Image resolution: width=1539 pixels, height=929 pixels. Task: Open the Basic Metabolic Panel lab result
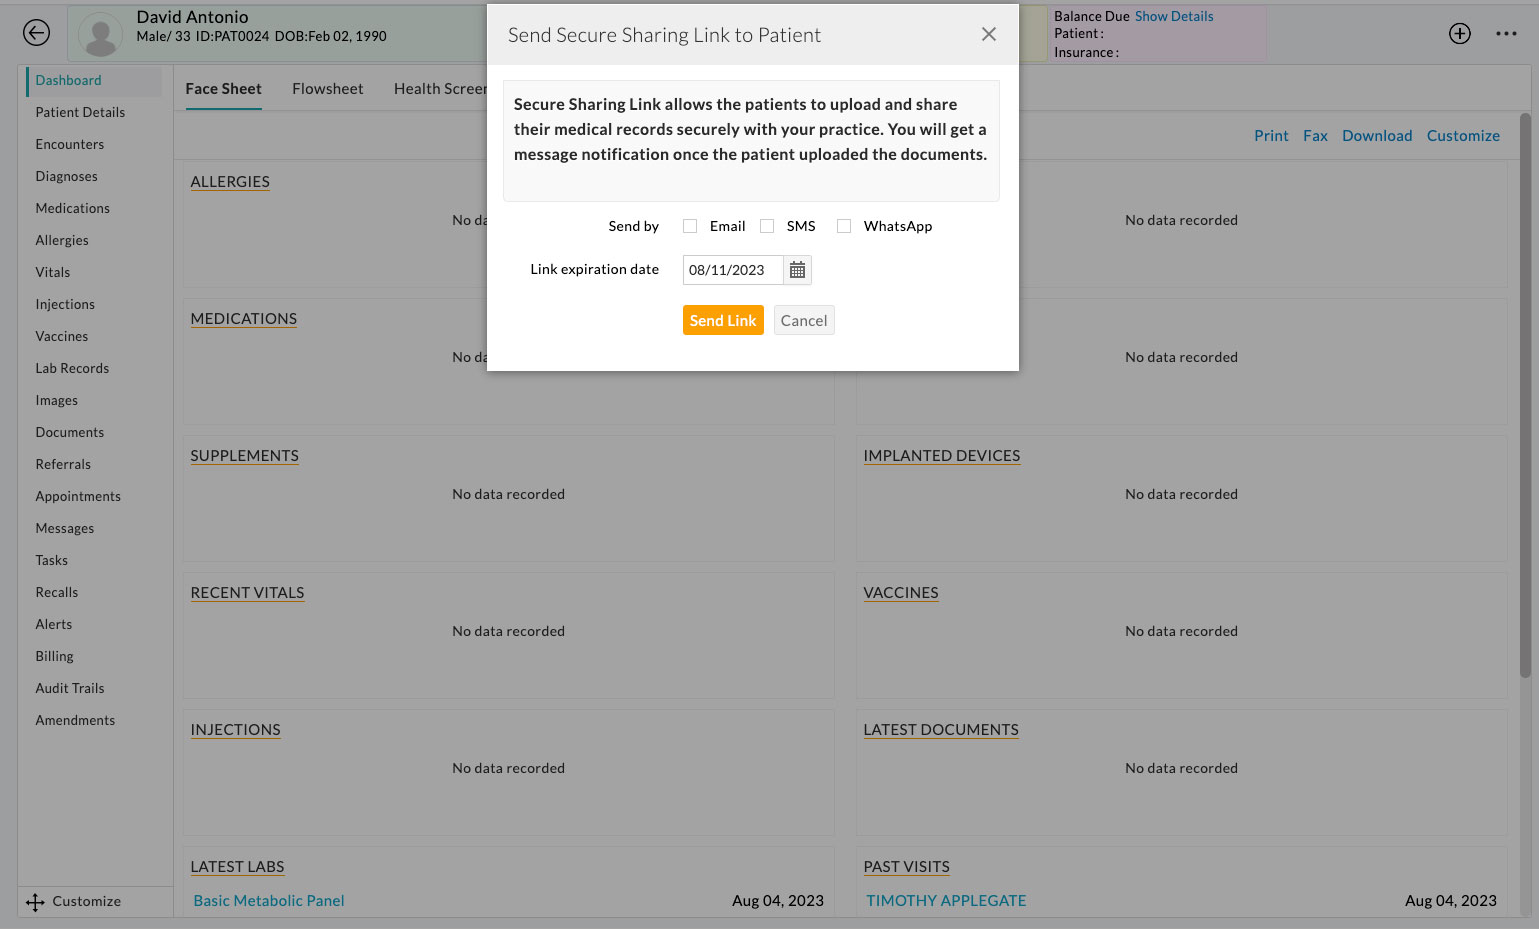(x=268, y=900)
